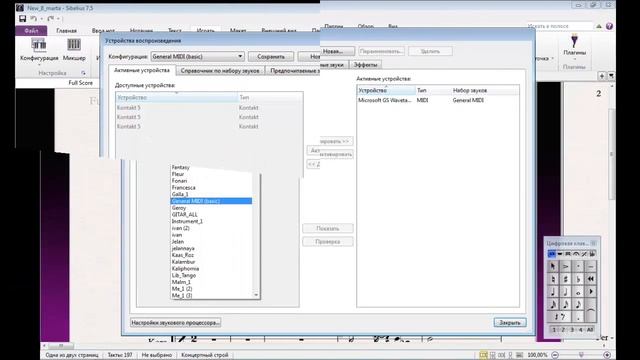Image resolution: width=640 pixels, height=360 pixels.
Task: Click the help question mark icon
Action: pyautogui.click(x=609, y=26)
